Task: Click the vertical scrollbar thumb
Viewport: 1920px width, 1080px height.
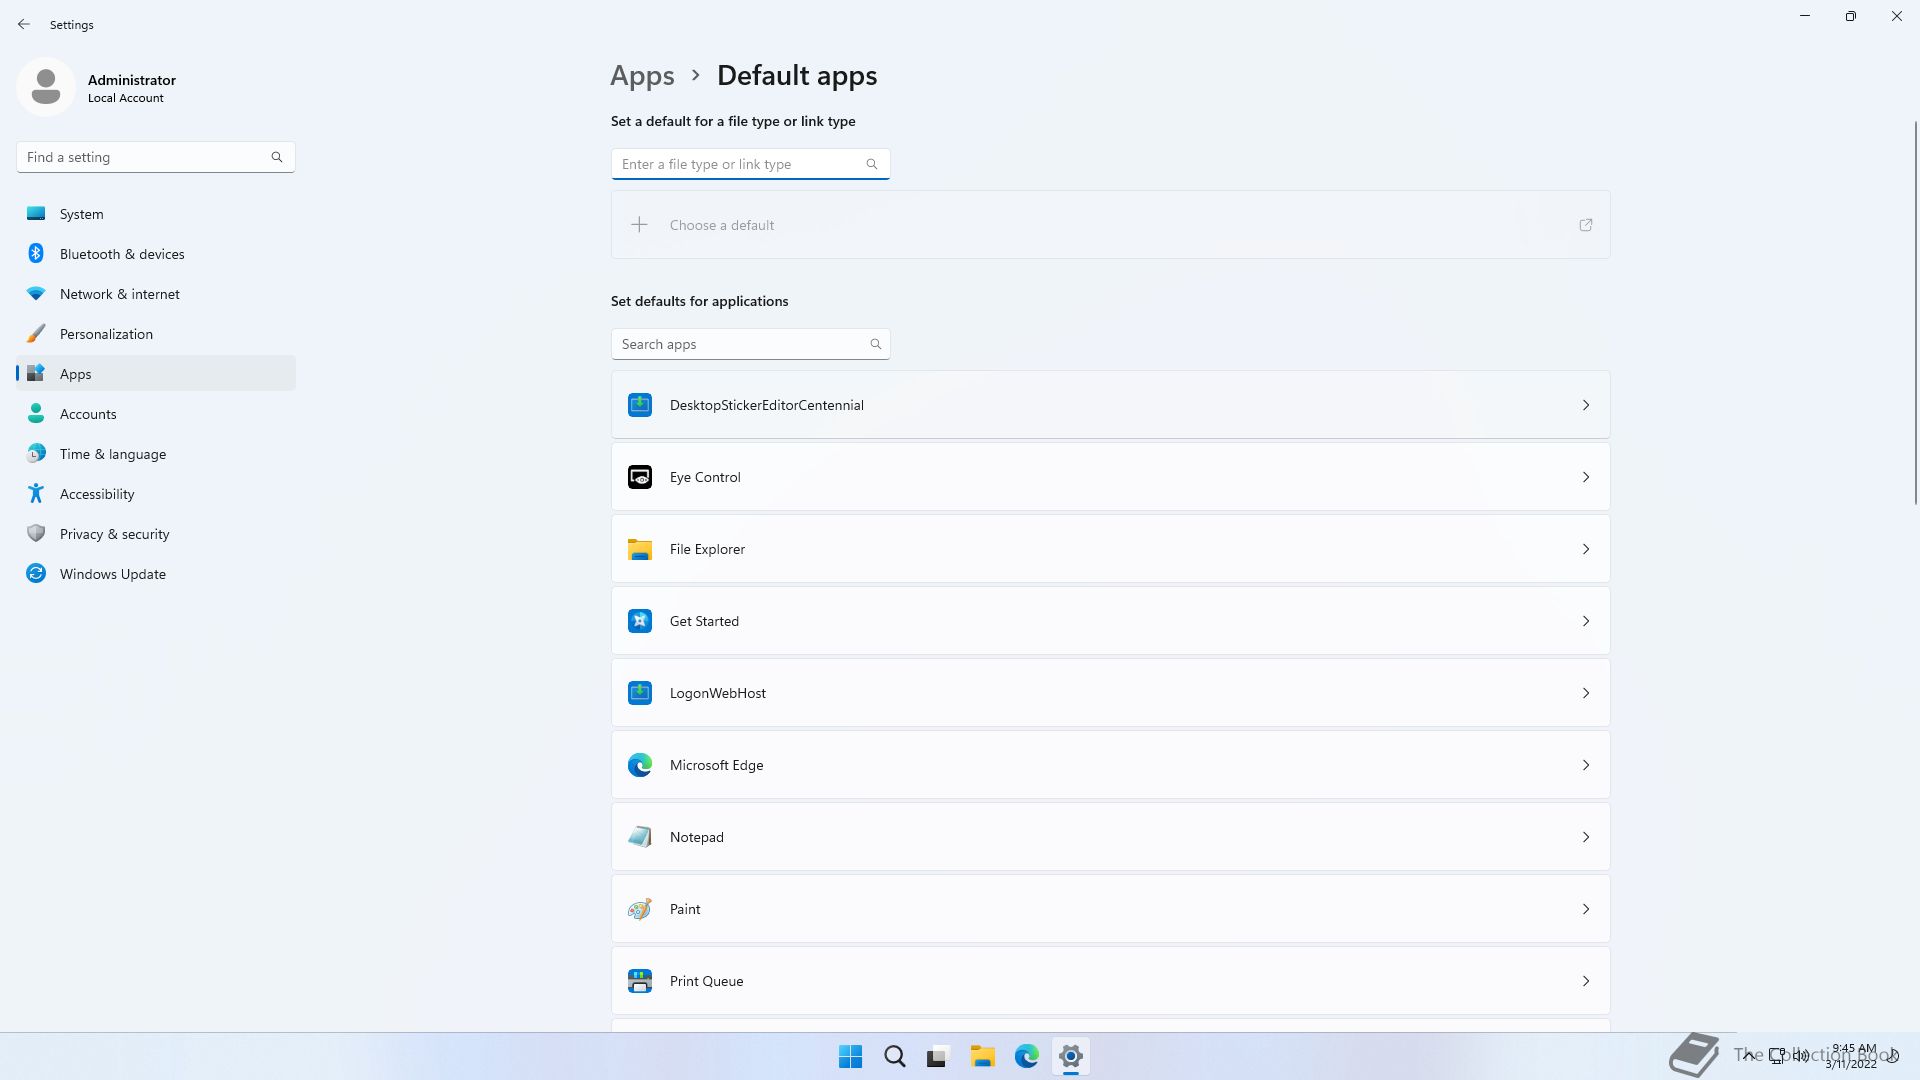Action: (x=1916, y=312)
